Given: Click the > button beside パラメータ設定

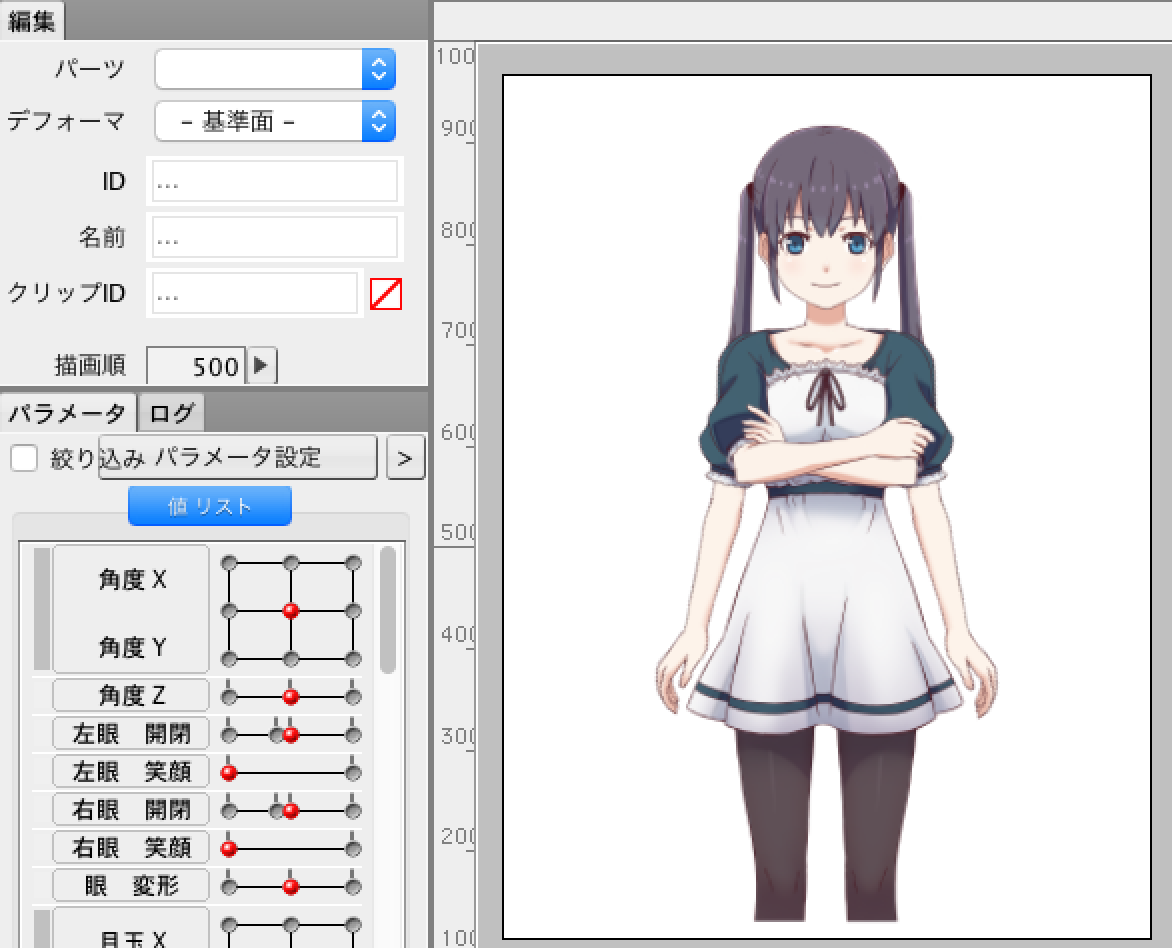Looking at the screenshot, I should coord(406,458).
